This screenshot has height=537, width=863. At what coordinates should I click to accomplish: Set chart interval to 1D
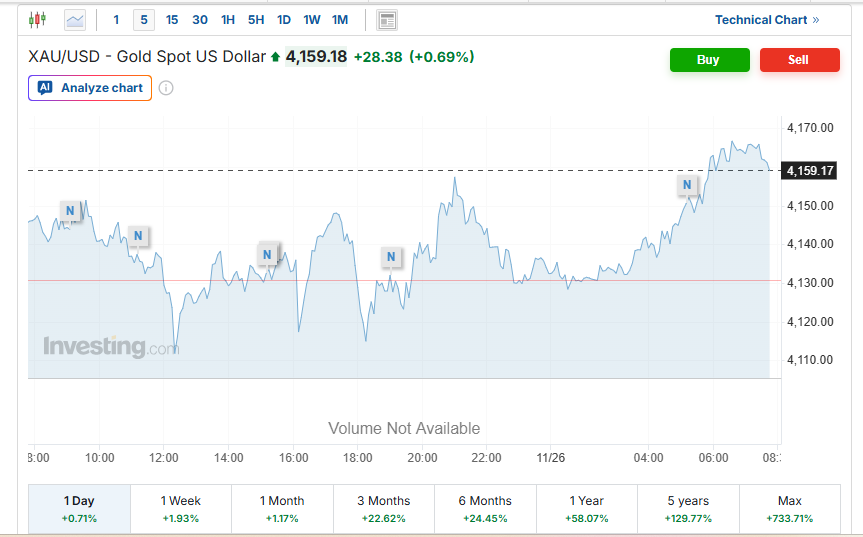284,20
